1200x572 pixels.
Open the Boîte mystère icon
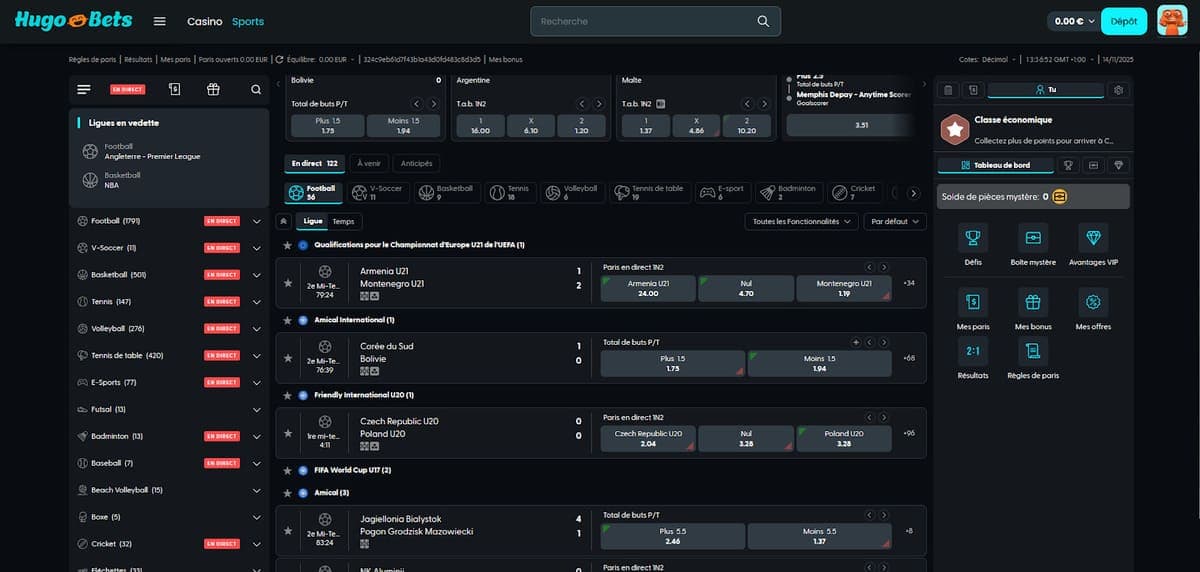(1033, 238)
